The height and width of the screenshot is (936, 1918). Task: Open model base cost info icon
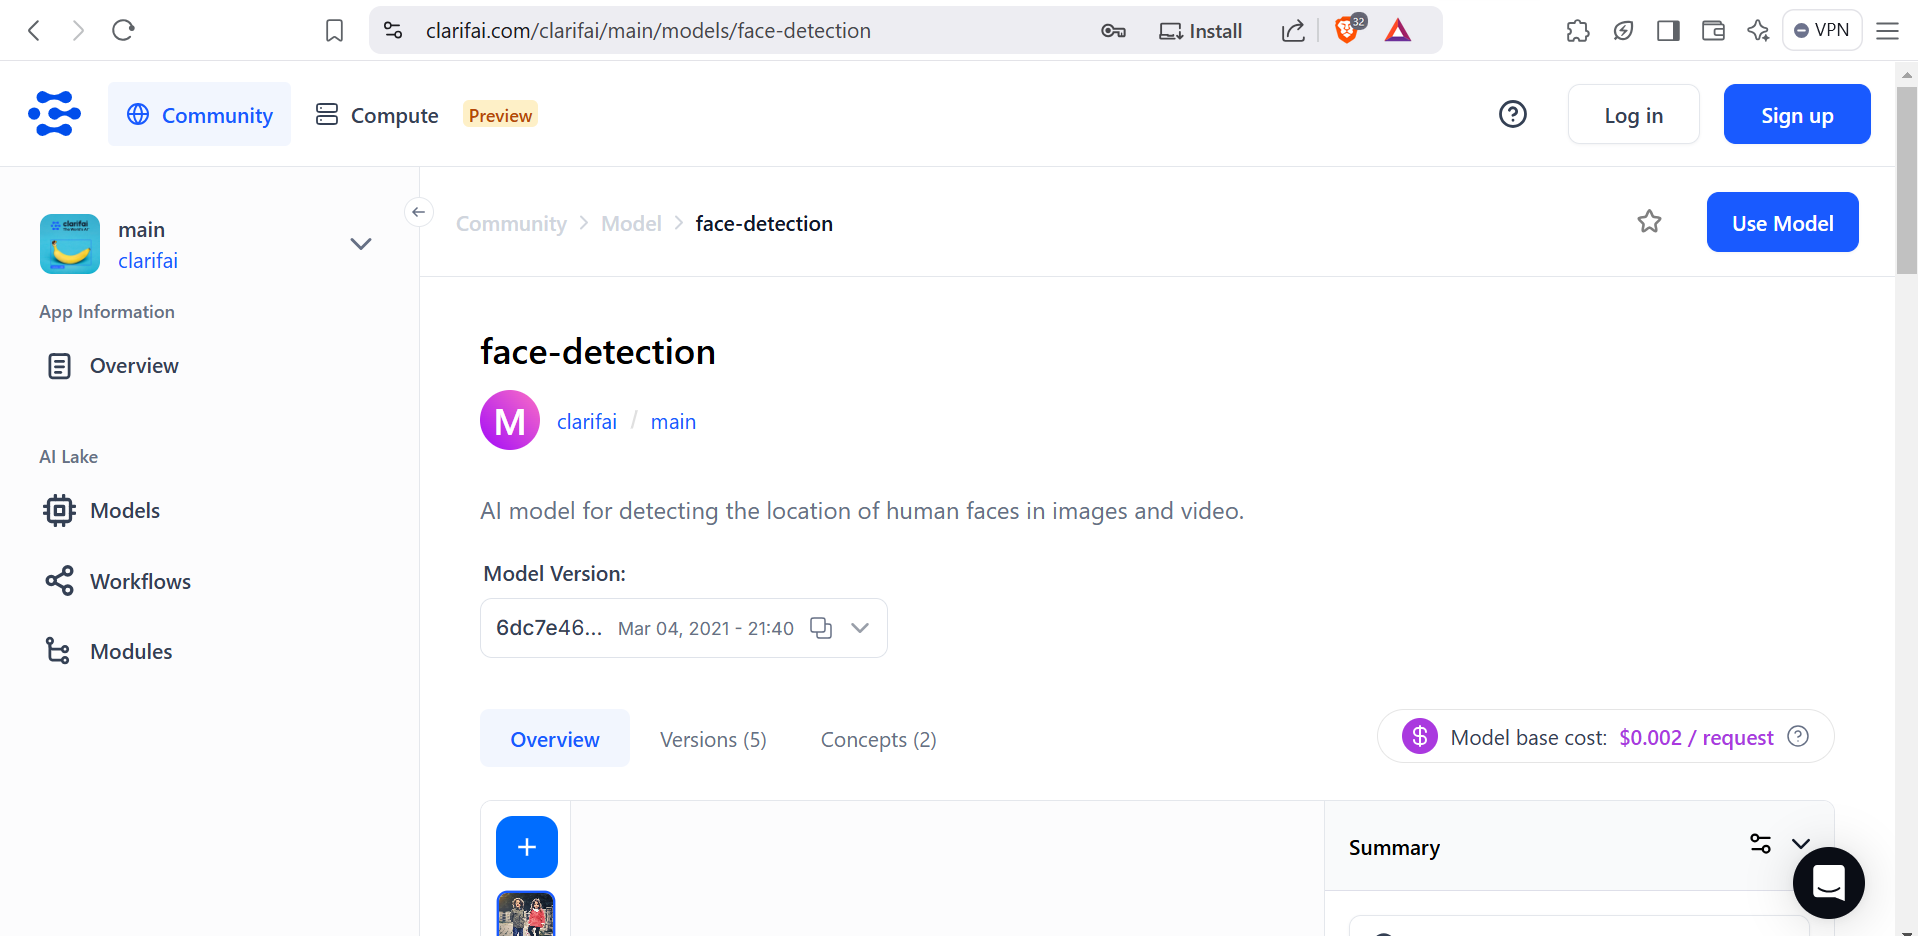tap(1798, 737)
